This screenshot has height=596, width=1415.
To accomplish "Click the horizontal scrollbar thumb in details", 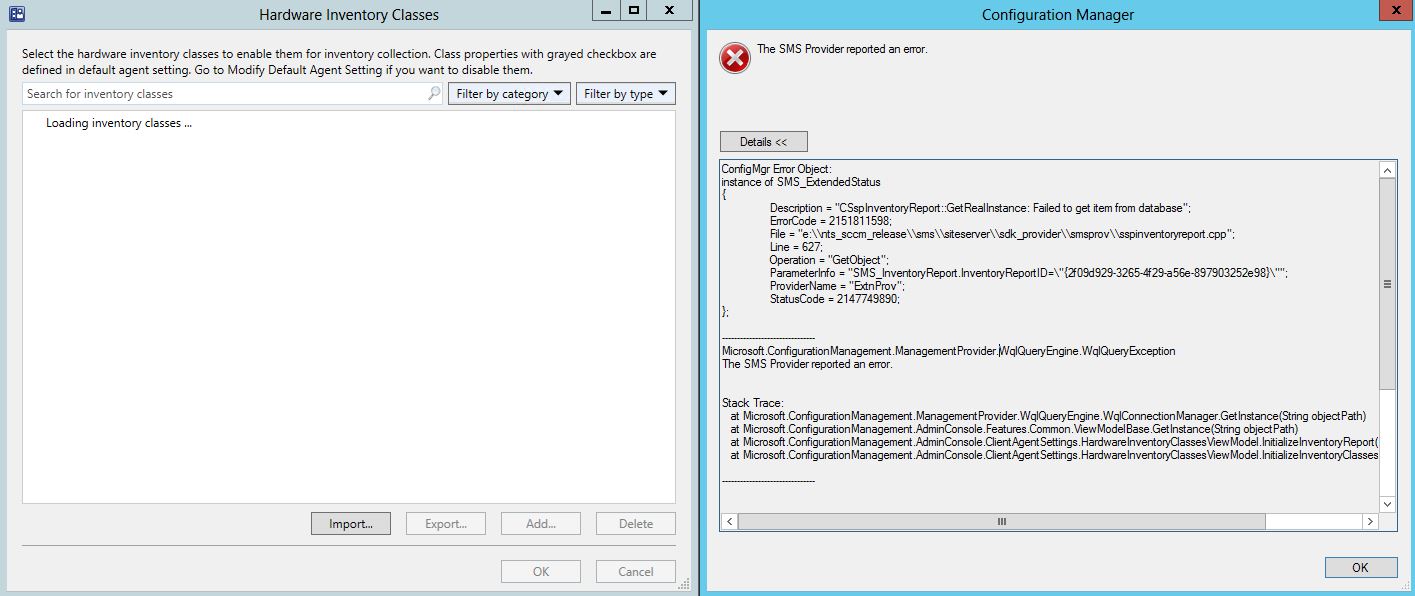I will 1002,522.
